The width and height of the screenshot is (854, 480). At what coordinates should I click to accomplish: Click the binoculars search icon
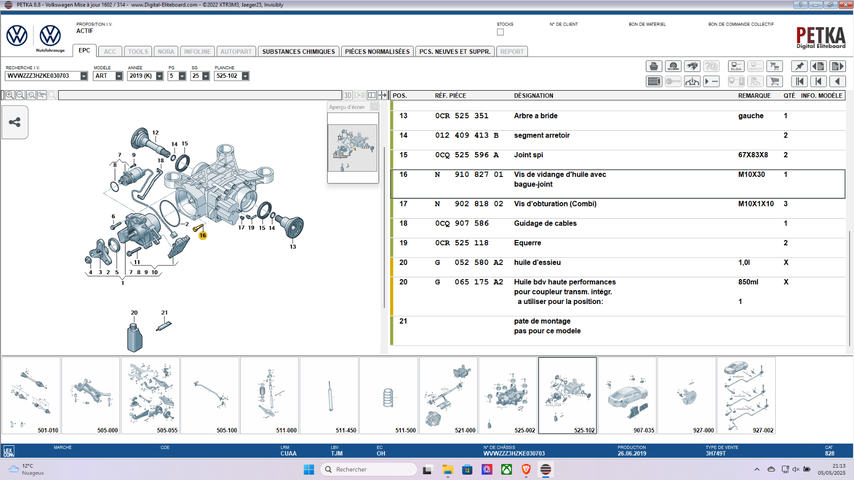pyautogui.click(x=692, y=66)
